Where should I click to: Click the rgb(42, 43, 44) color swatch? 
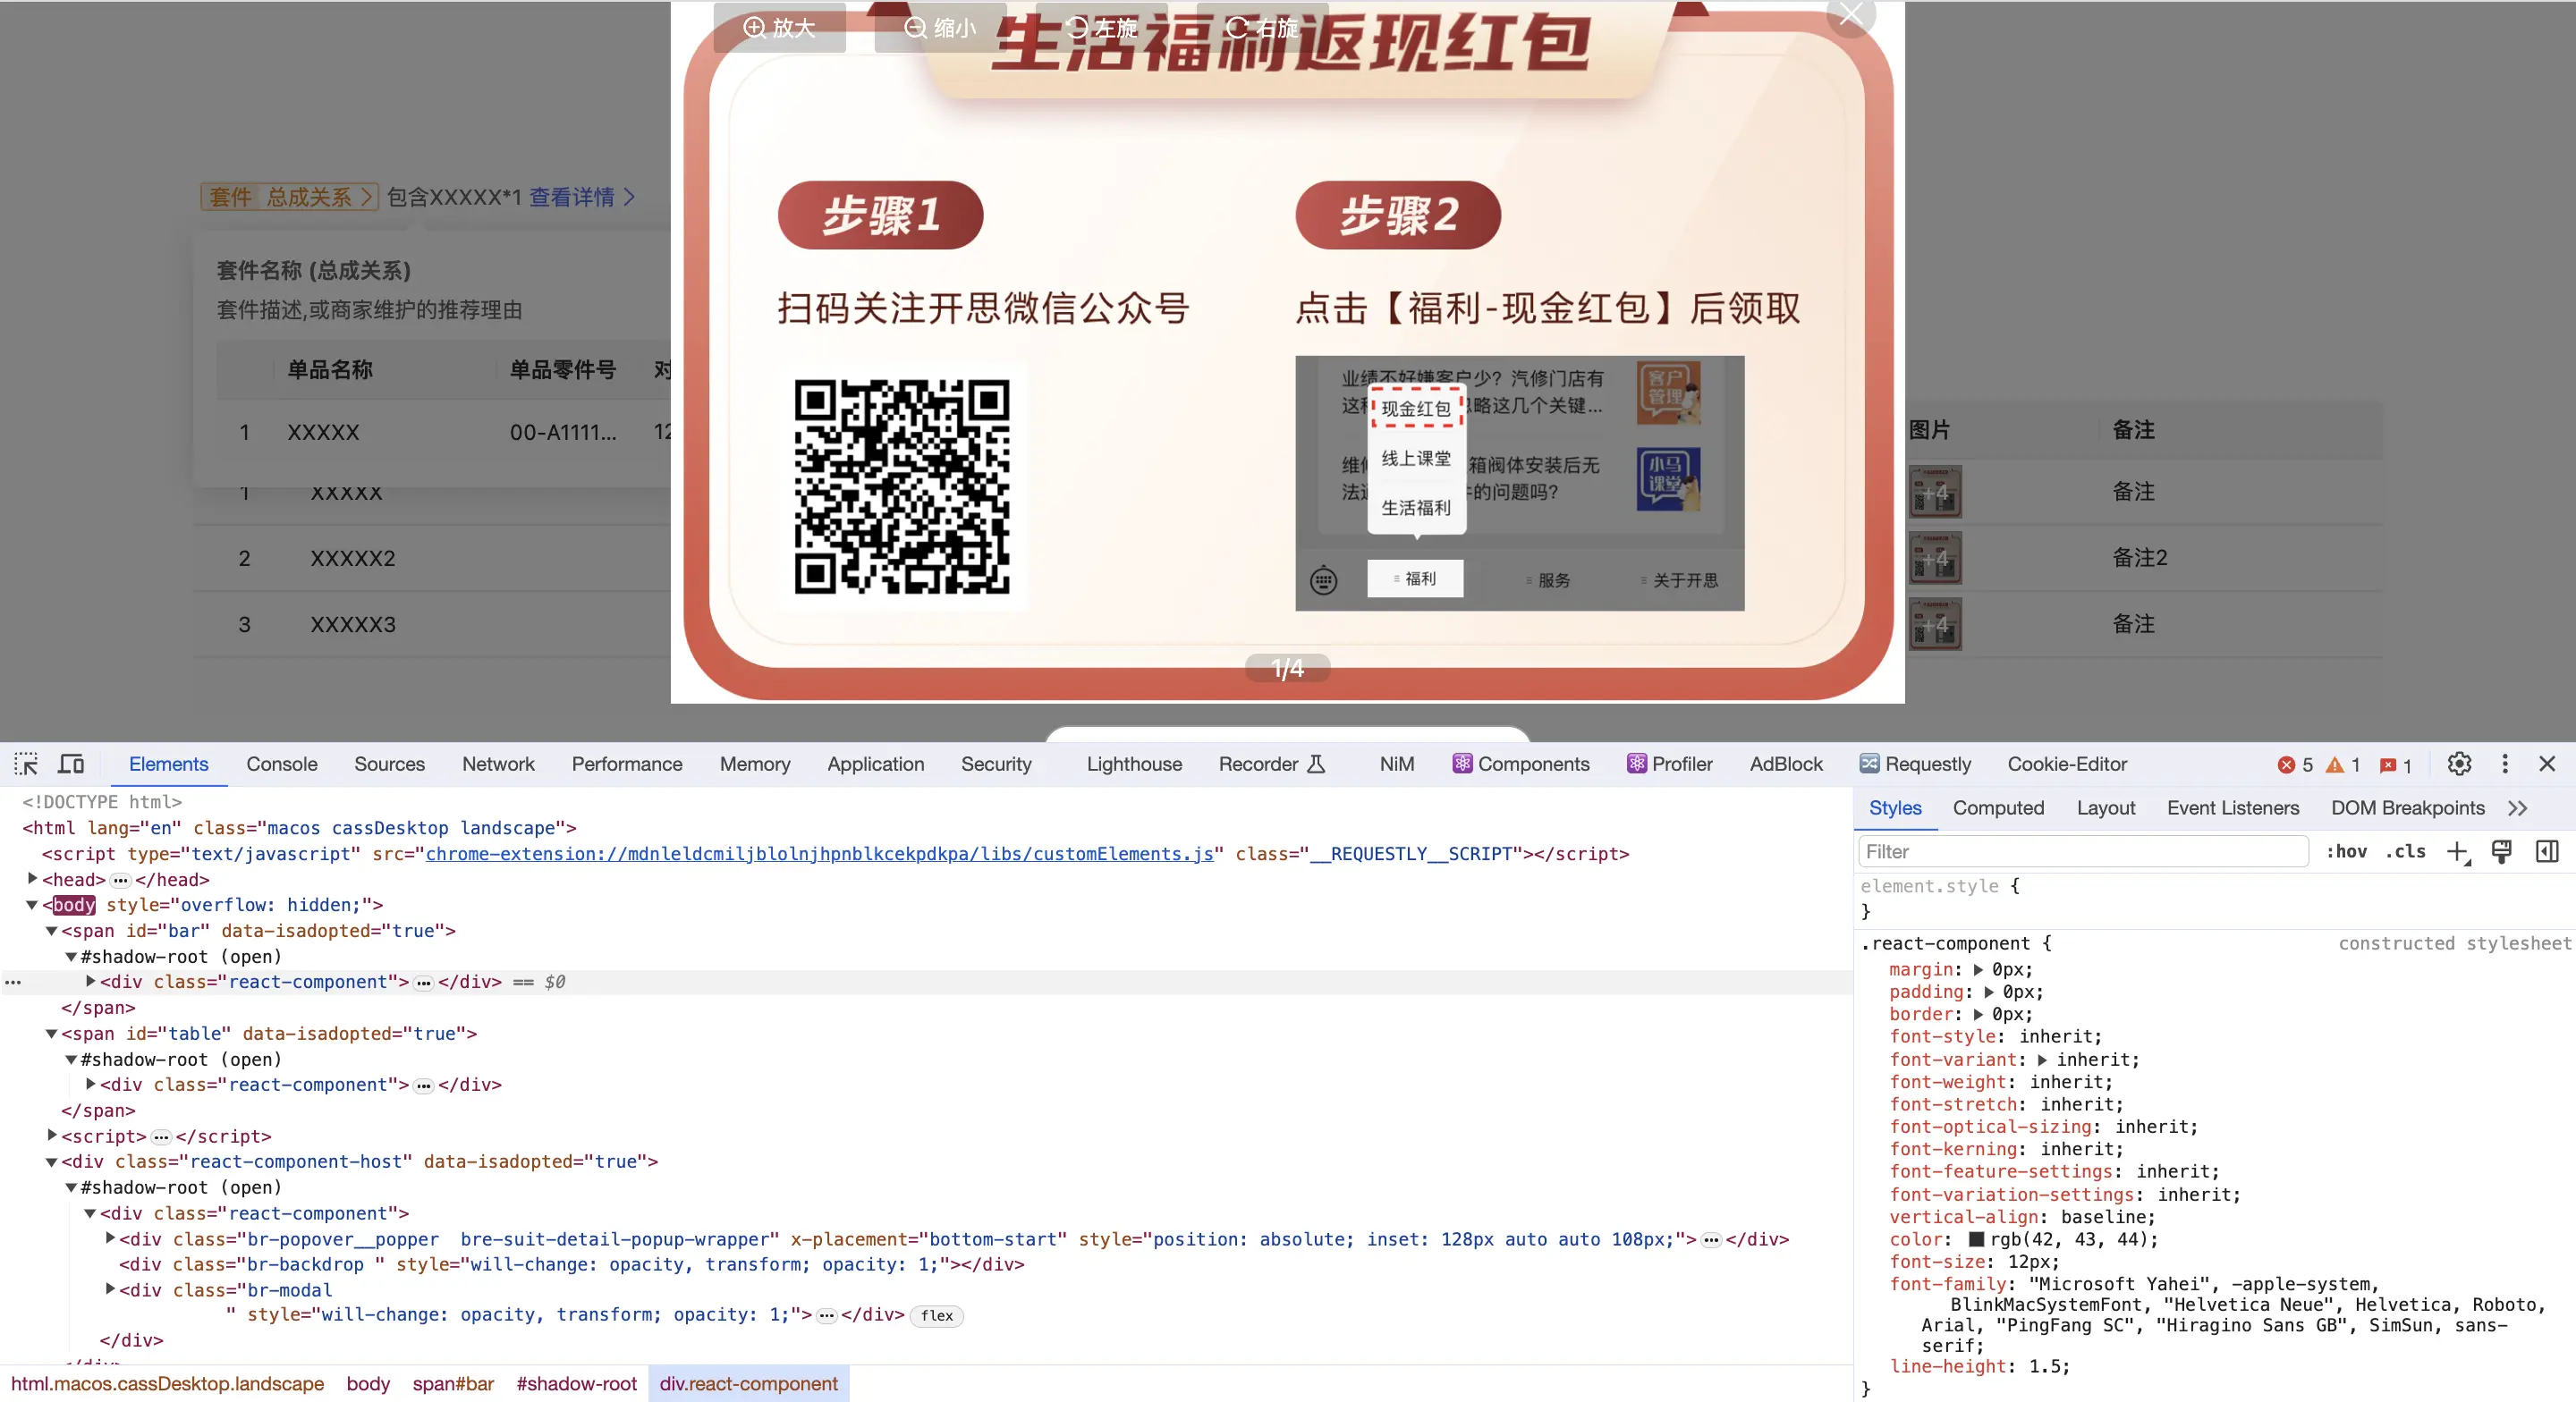(x=1977, y=1239)
